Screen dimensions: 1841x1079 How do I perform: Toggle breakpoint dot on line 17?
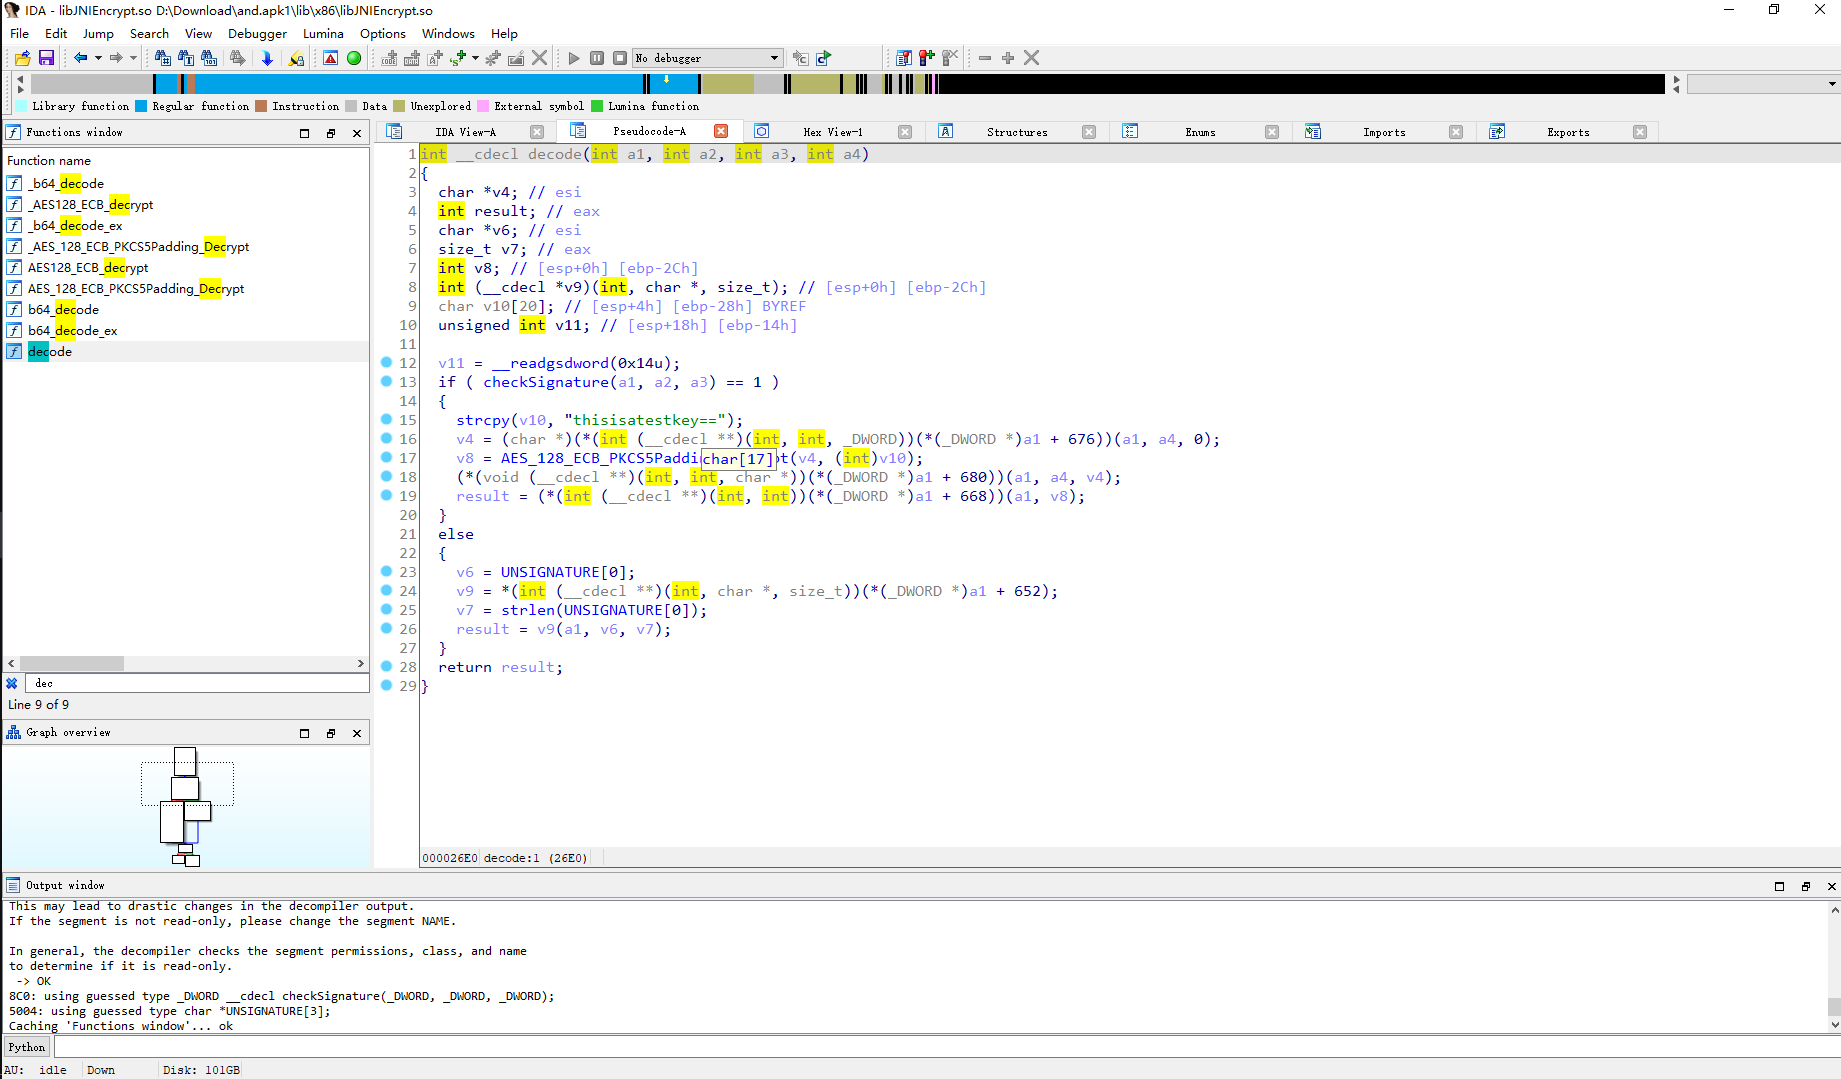point(387,458)
